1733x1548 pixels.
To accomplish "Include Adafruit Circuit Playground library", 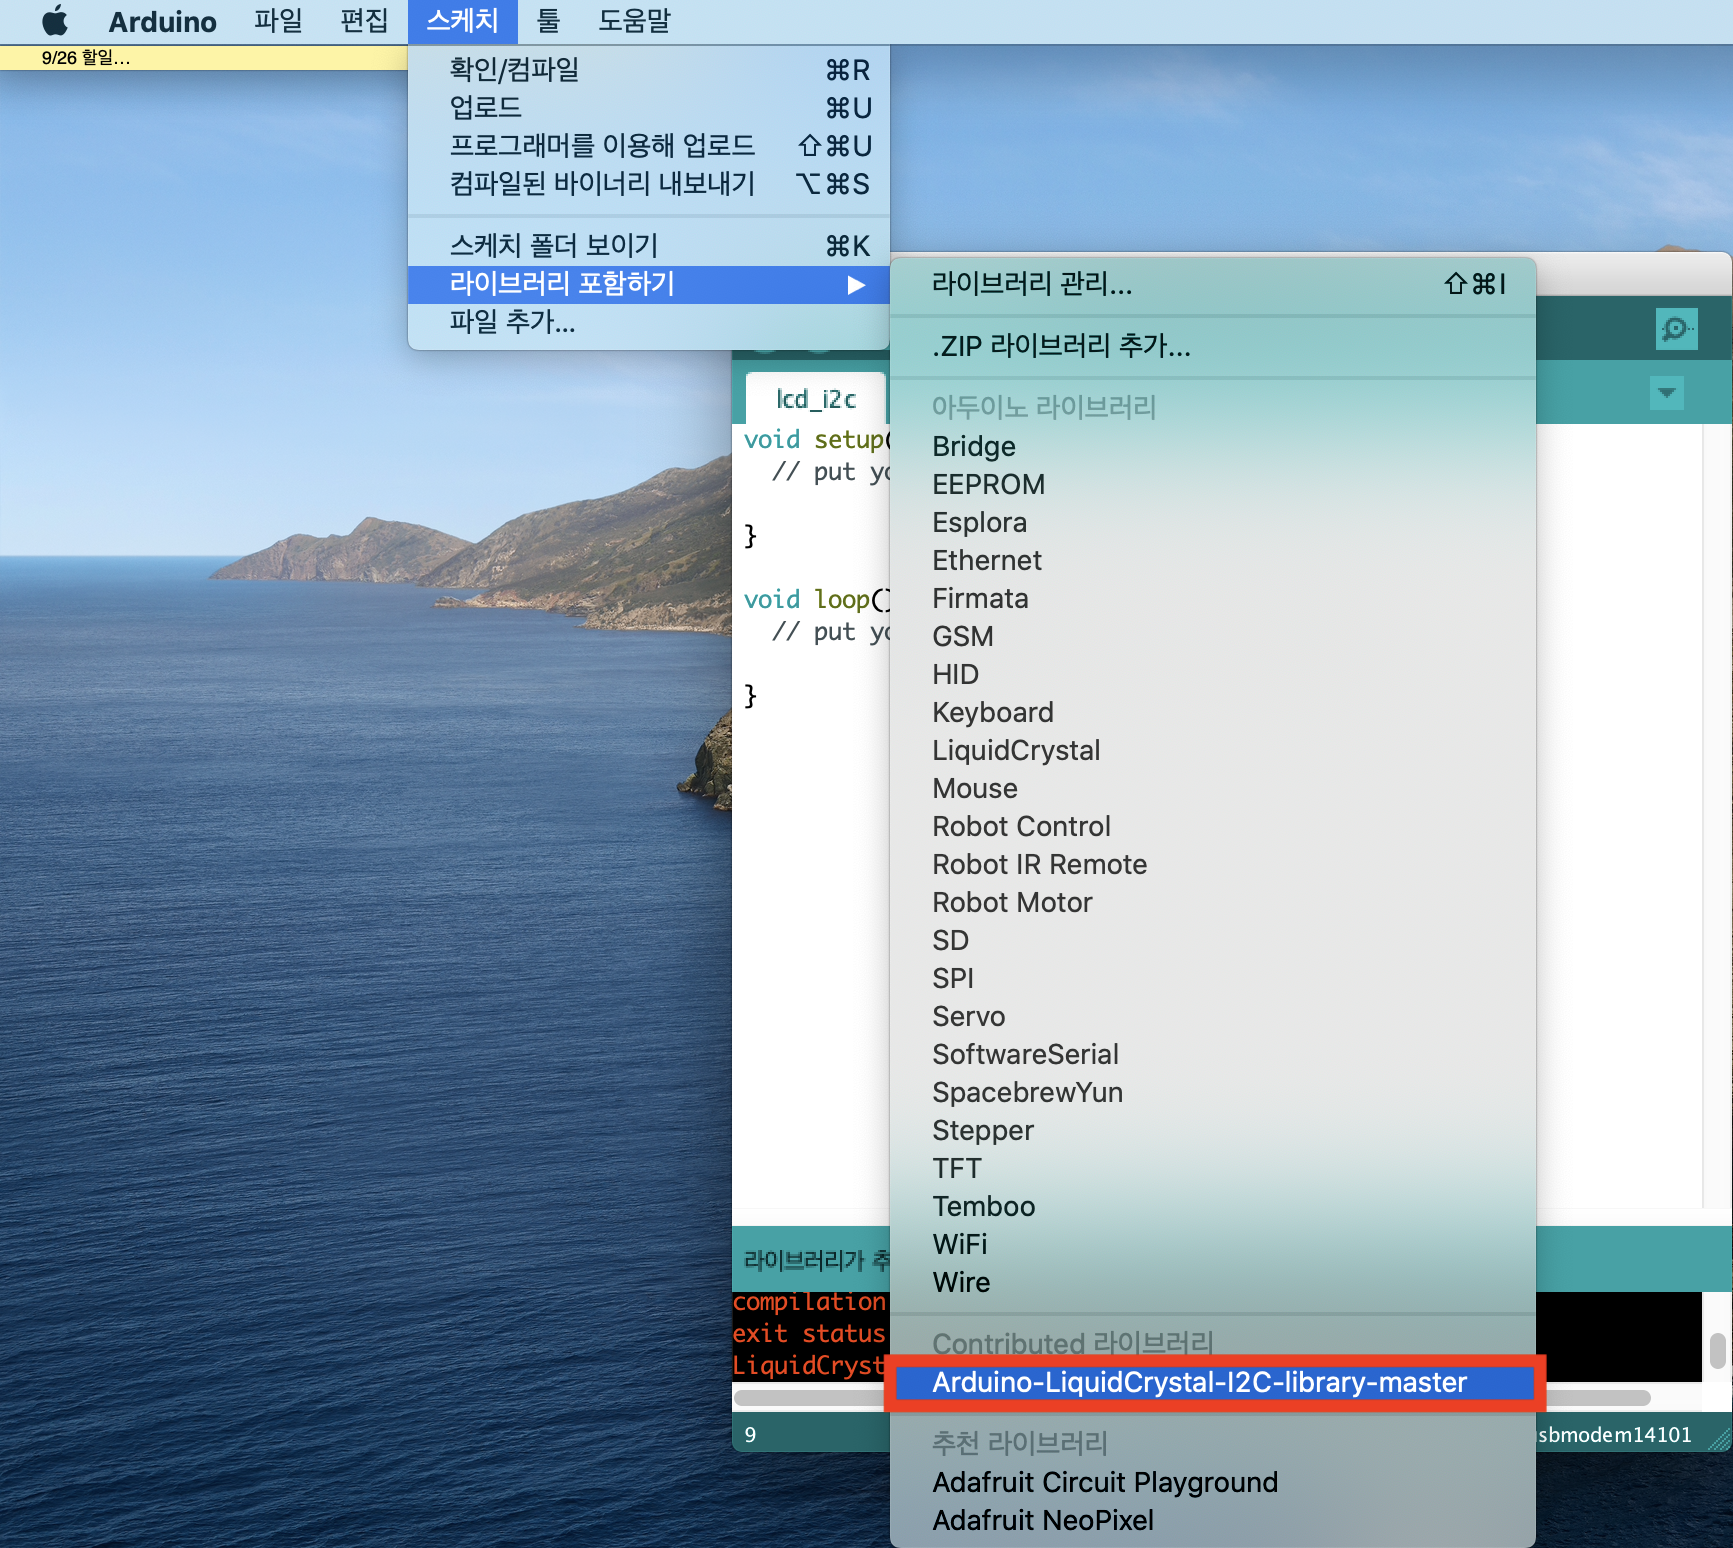I will pyautogui.click(x=1212, y=1482).
